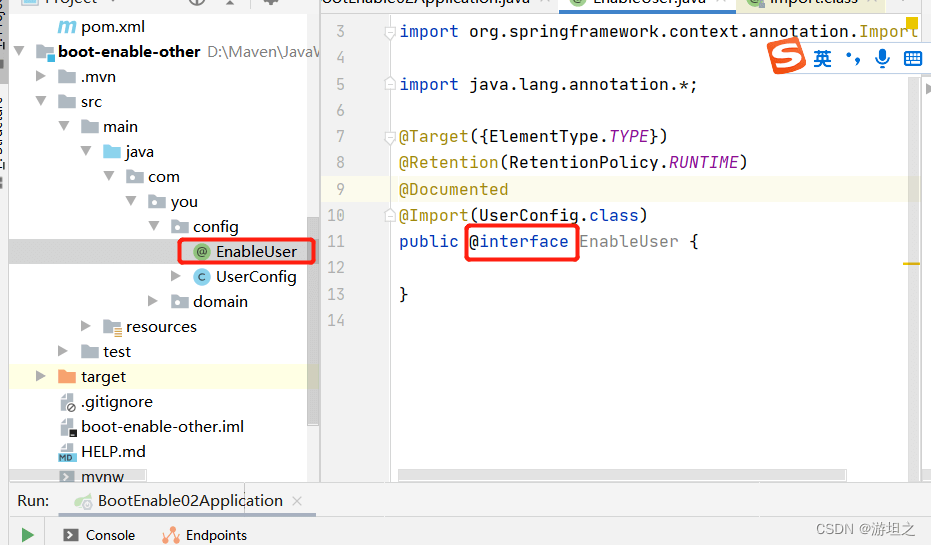Switch to the Endpoints tab
The width and height of the screenshot is (931, 545).
click(x=216, y=535)
